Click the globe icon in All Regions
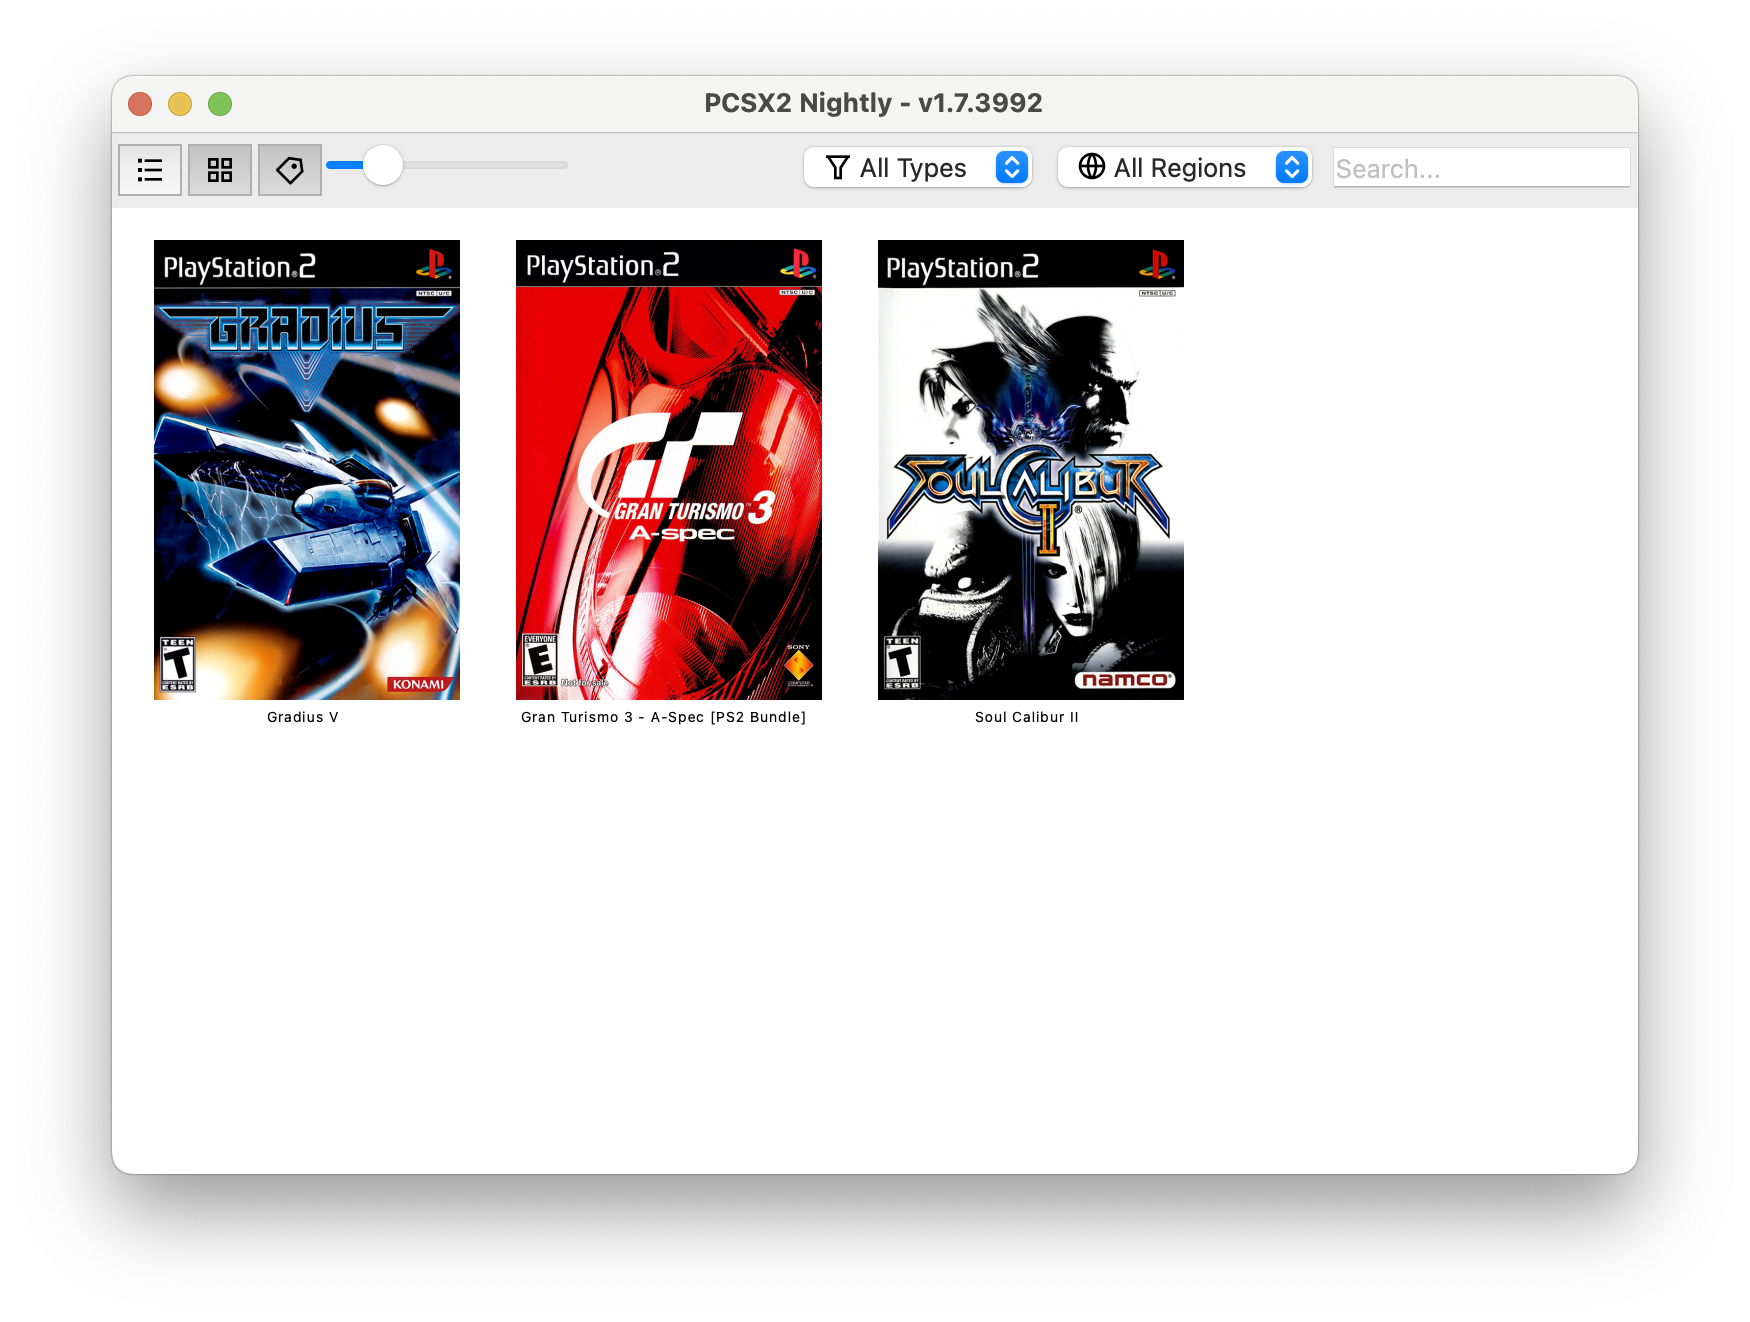This screenshot has width=1750, height=1322. point(1092,167)
